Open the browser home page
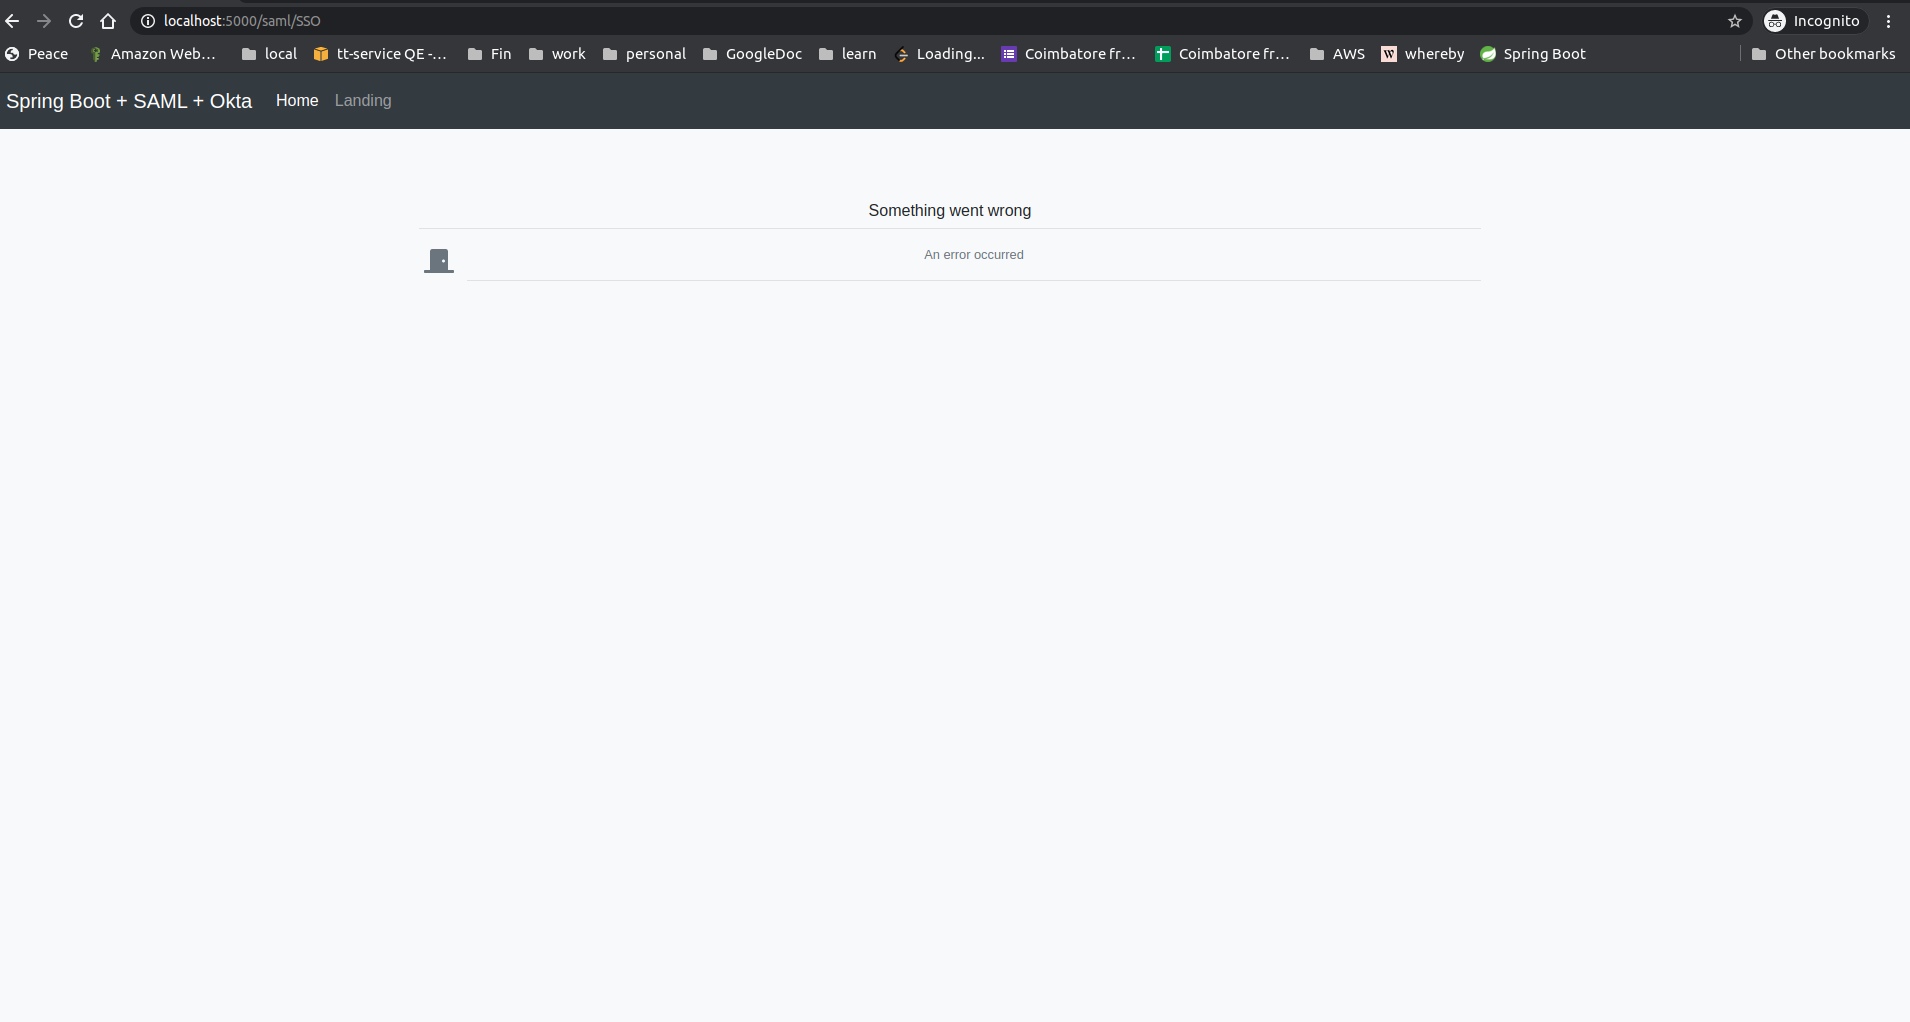This screenshot has height=1022, width=1910. [x=108, y=20]
